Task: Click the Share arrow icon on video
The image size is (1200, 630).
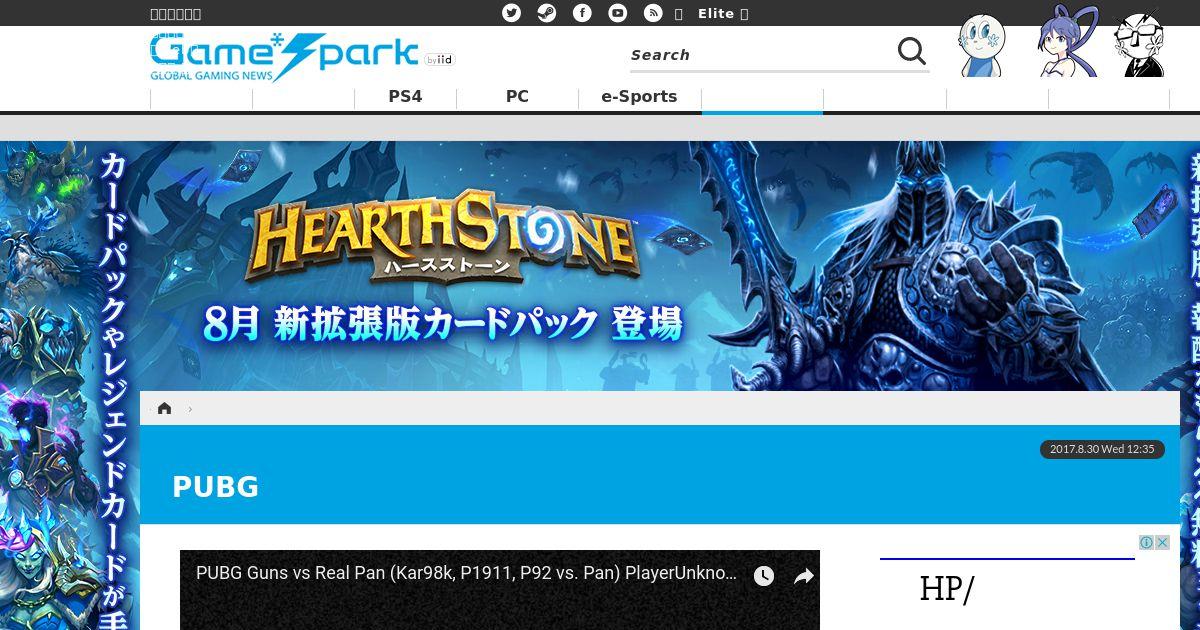Action: 804,576
